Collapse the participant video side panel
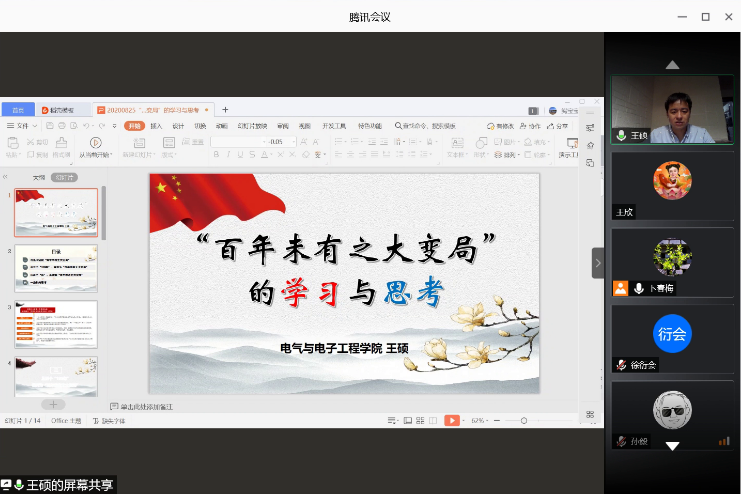 click(598, 263)
